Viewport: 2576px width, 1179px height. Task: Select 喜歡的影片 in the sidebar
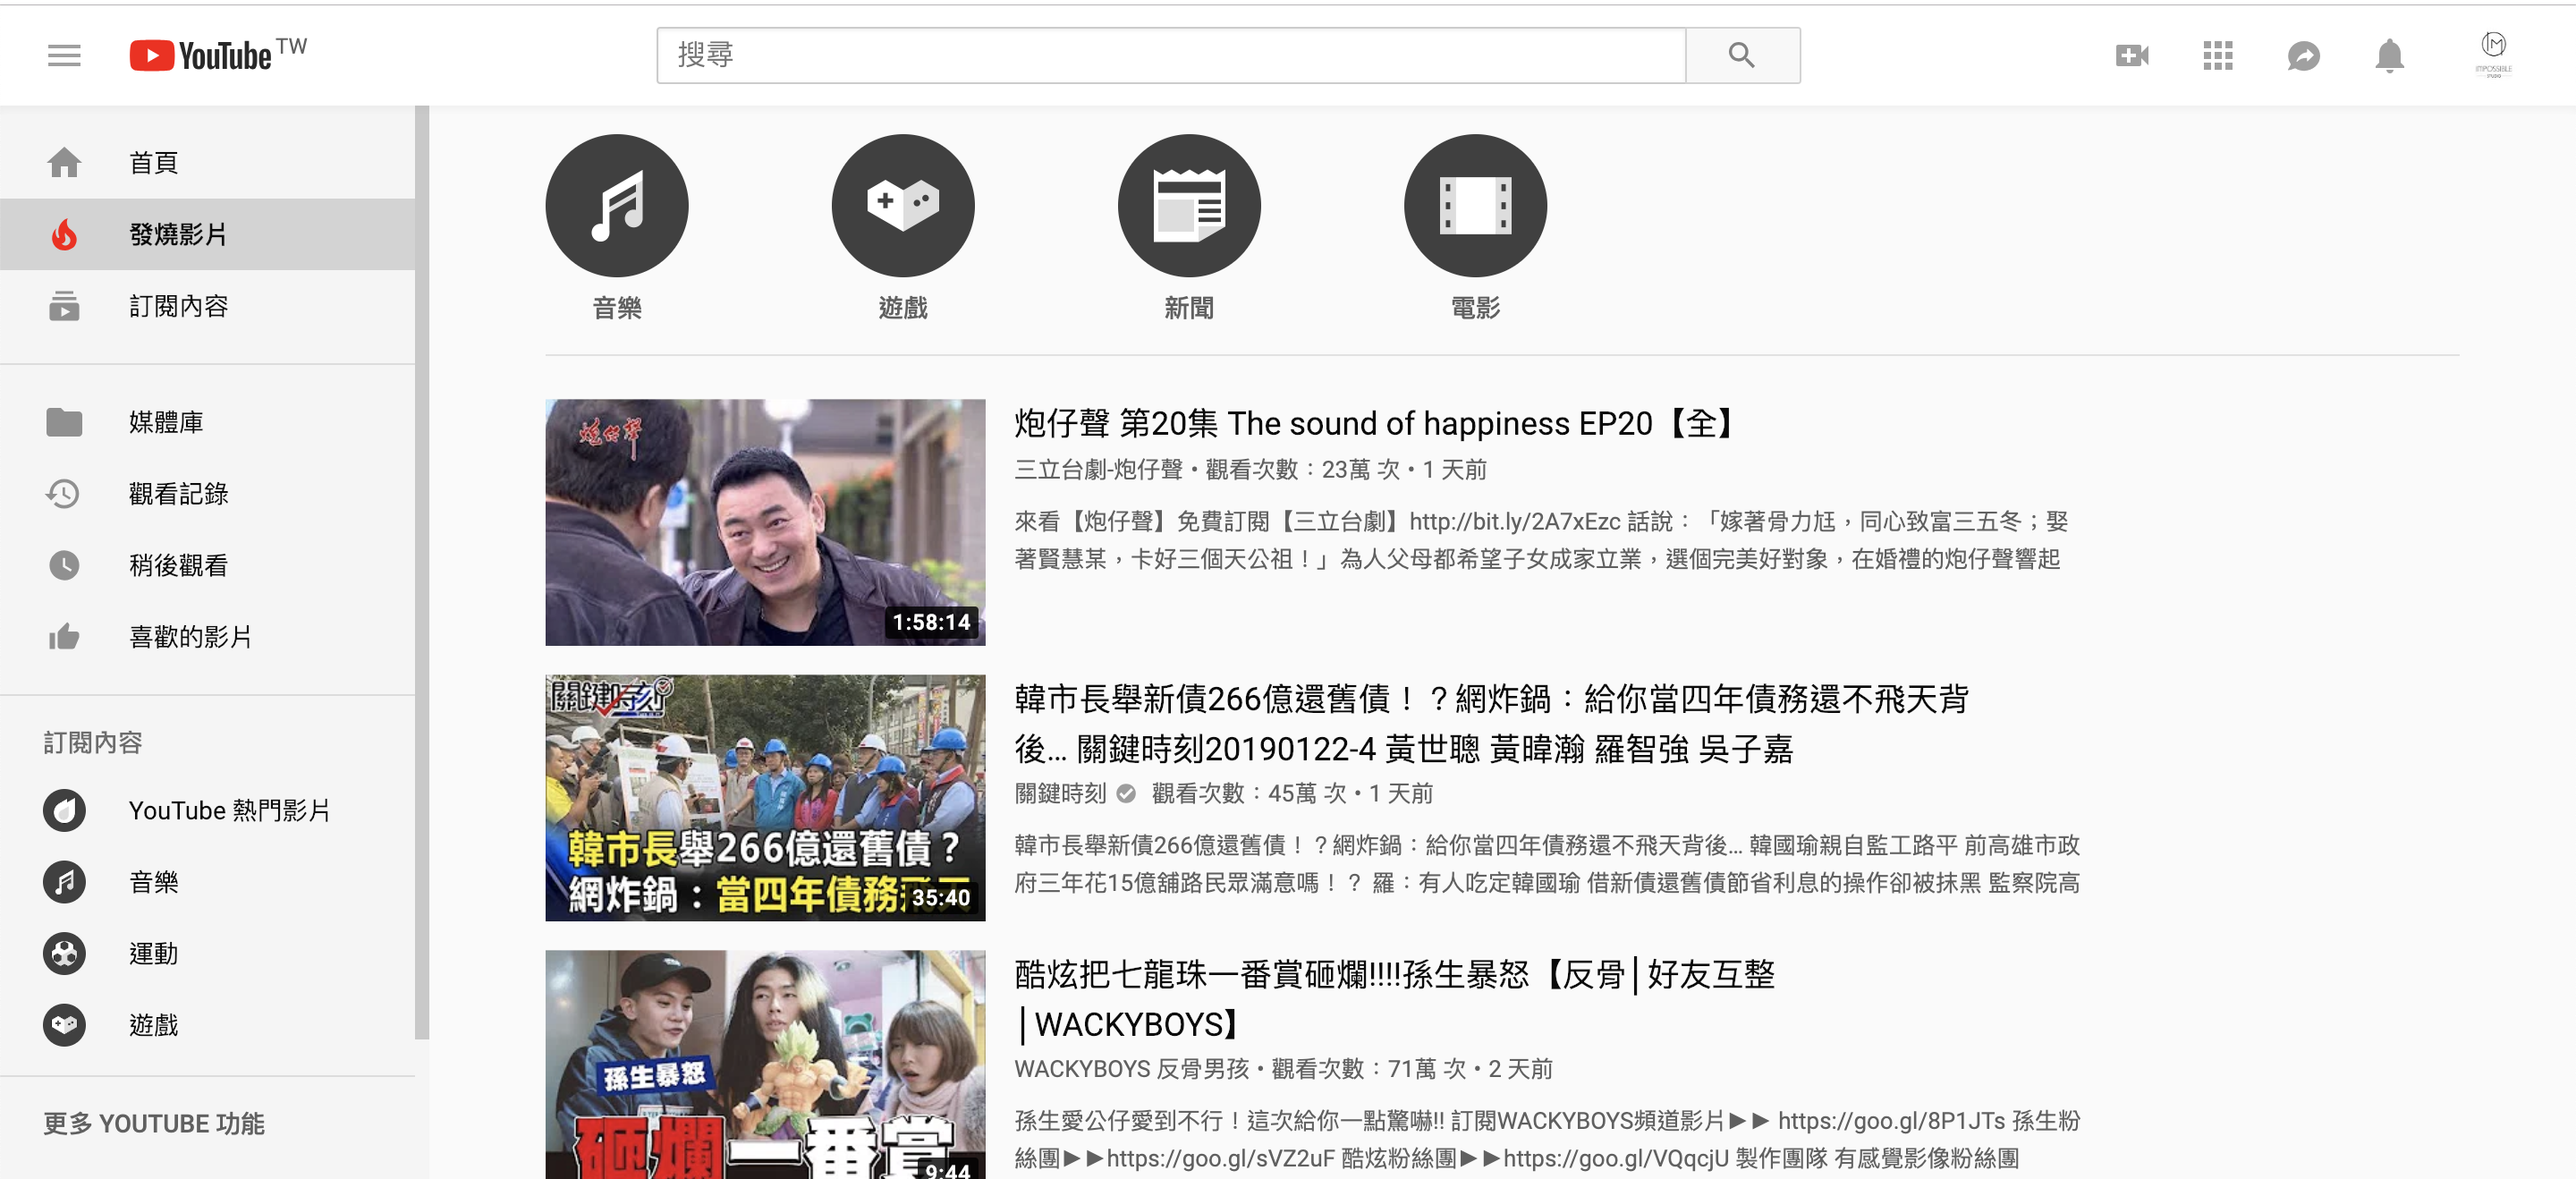click(x=207, y=637)
